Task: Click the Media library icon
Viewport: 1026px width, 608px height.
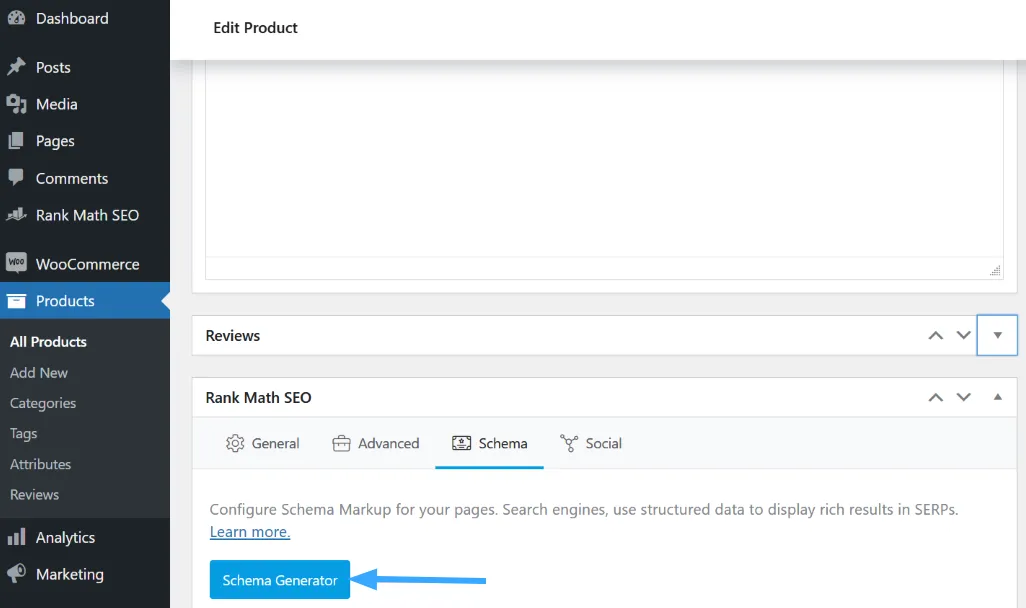Action: (x=16, y=104)
